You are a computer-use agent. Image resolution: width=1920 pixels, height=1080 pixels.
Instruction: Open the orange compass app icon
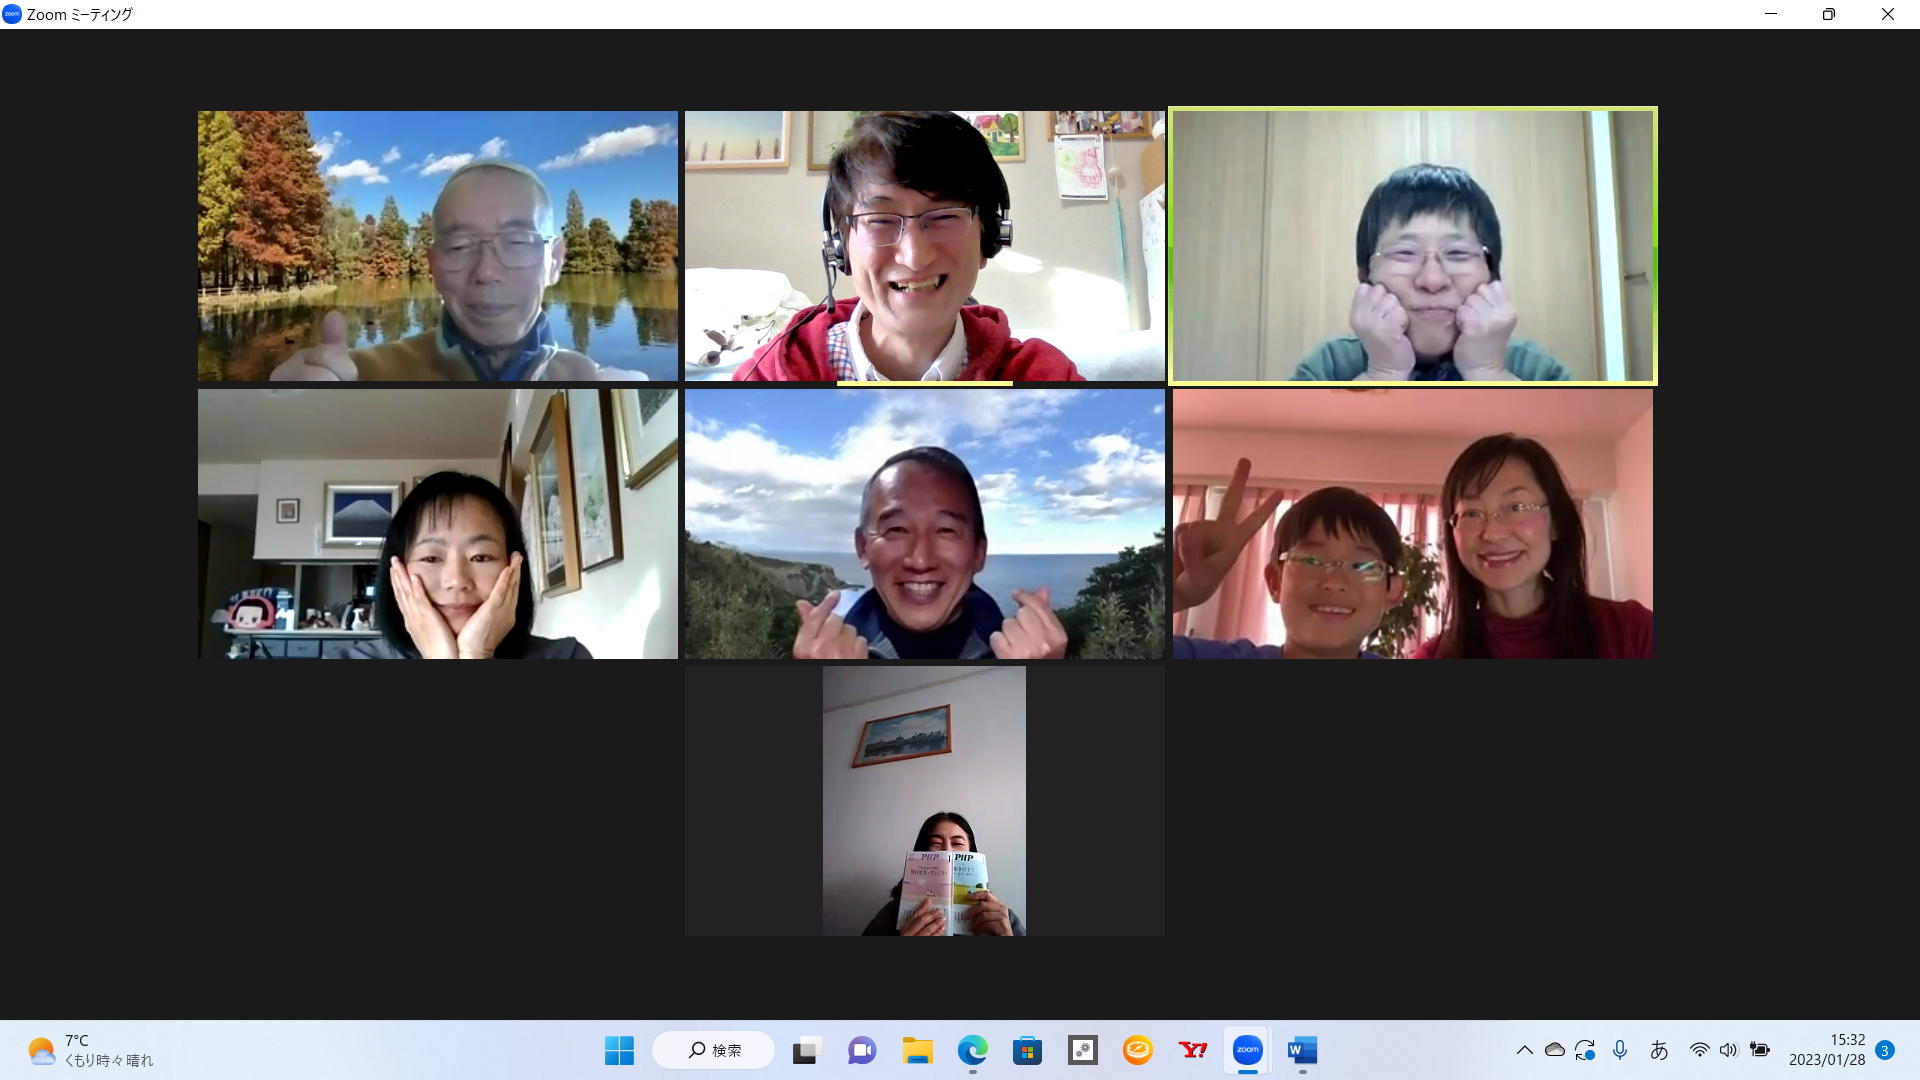(1137, 1050)
